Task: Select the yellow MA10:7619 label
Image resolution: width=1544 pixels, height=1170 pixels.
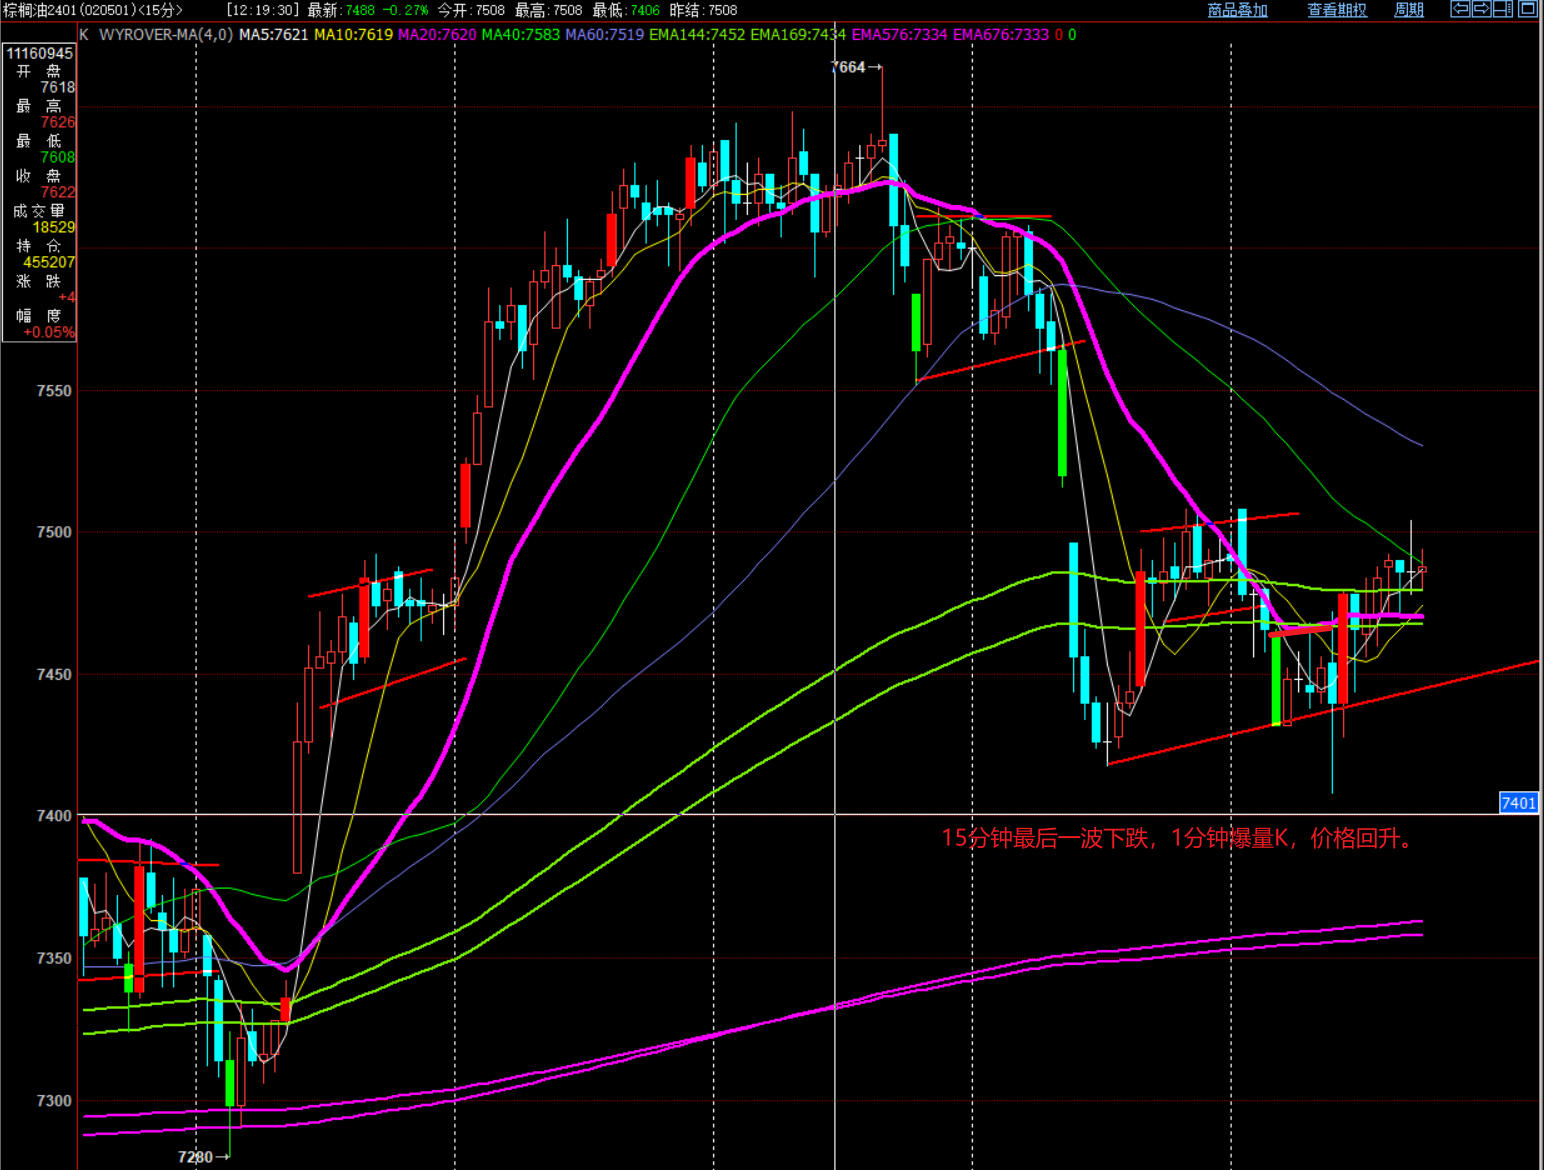Action: pos(353,35)
